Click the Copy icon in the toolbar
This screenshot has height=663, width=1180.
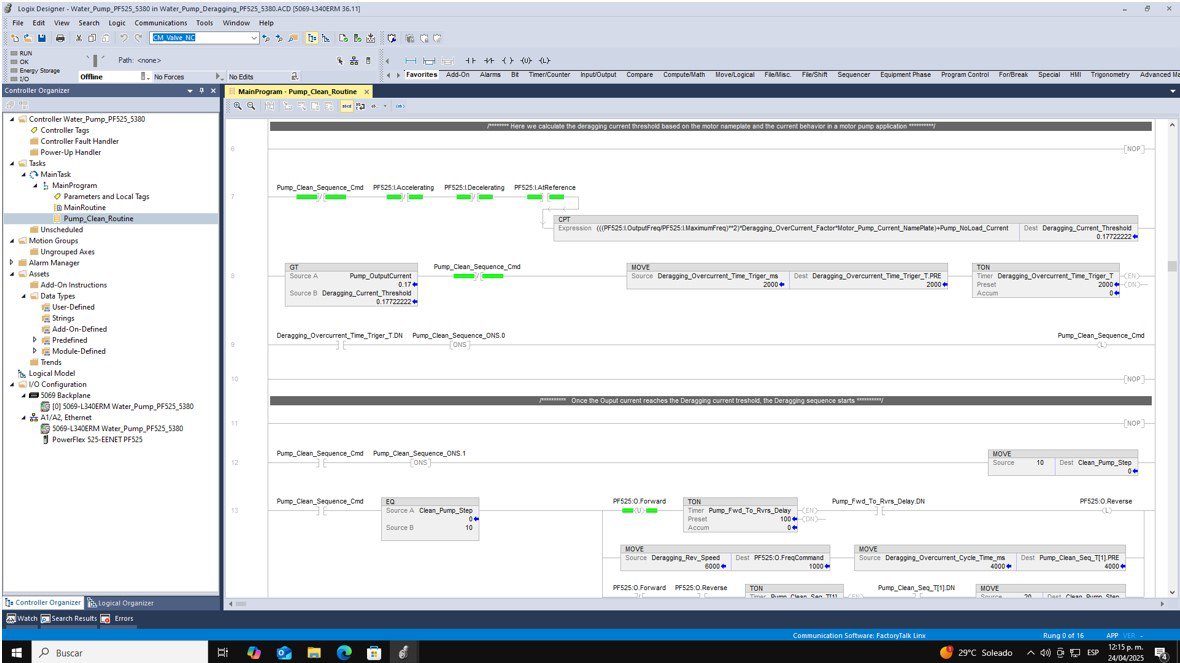point(92,38)
